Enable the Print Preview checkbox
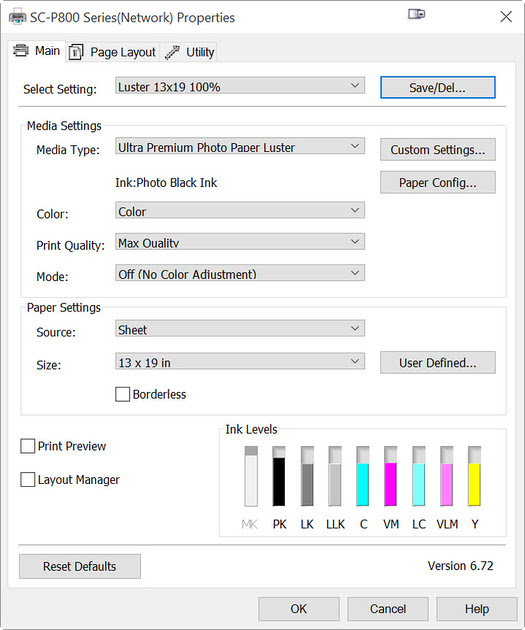This screenshot has width=525, height=630. tap(27, 446)
